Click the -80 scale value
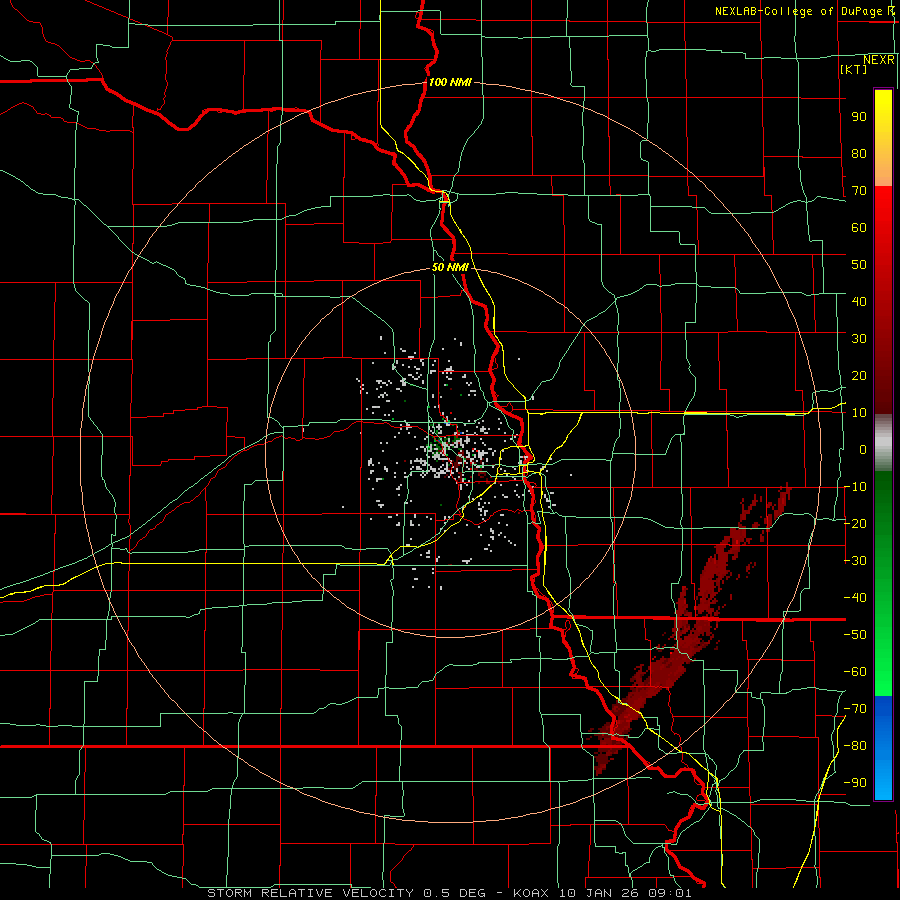 [855, 746]
